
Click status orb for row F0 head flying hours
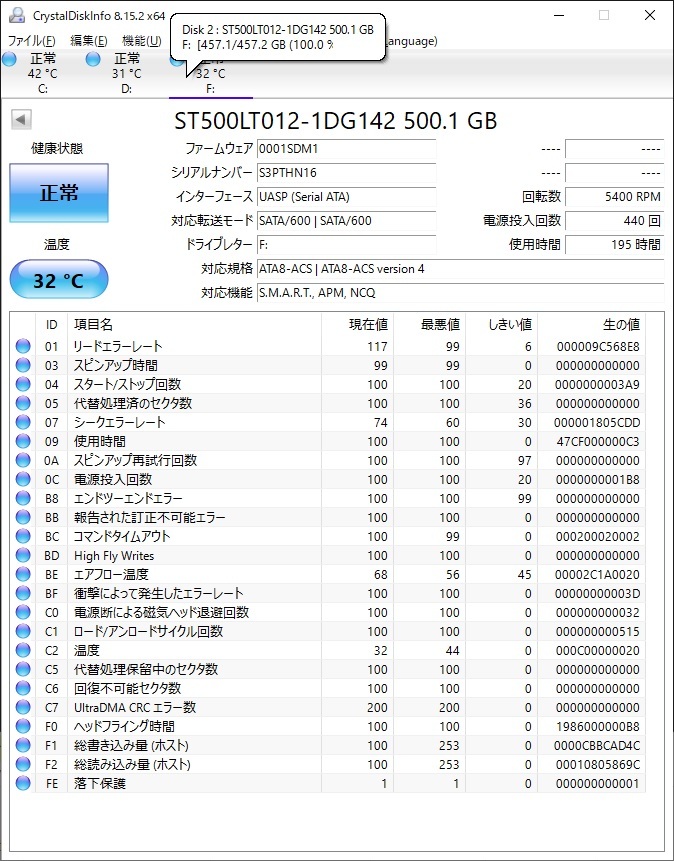click(23, 726)
